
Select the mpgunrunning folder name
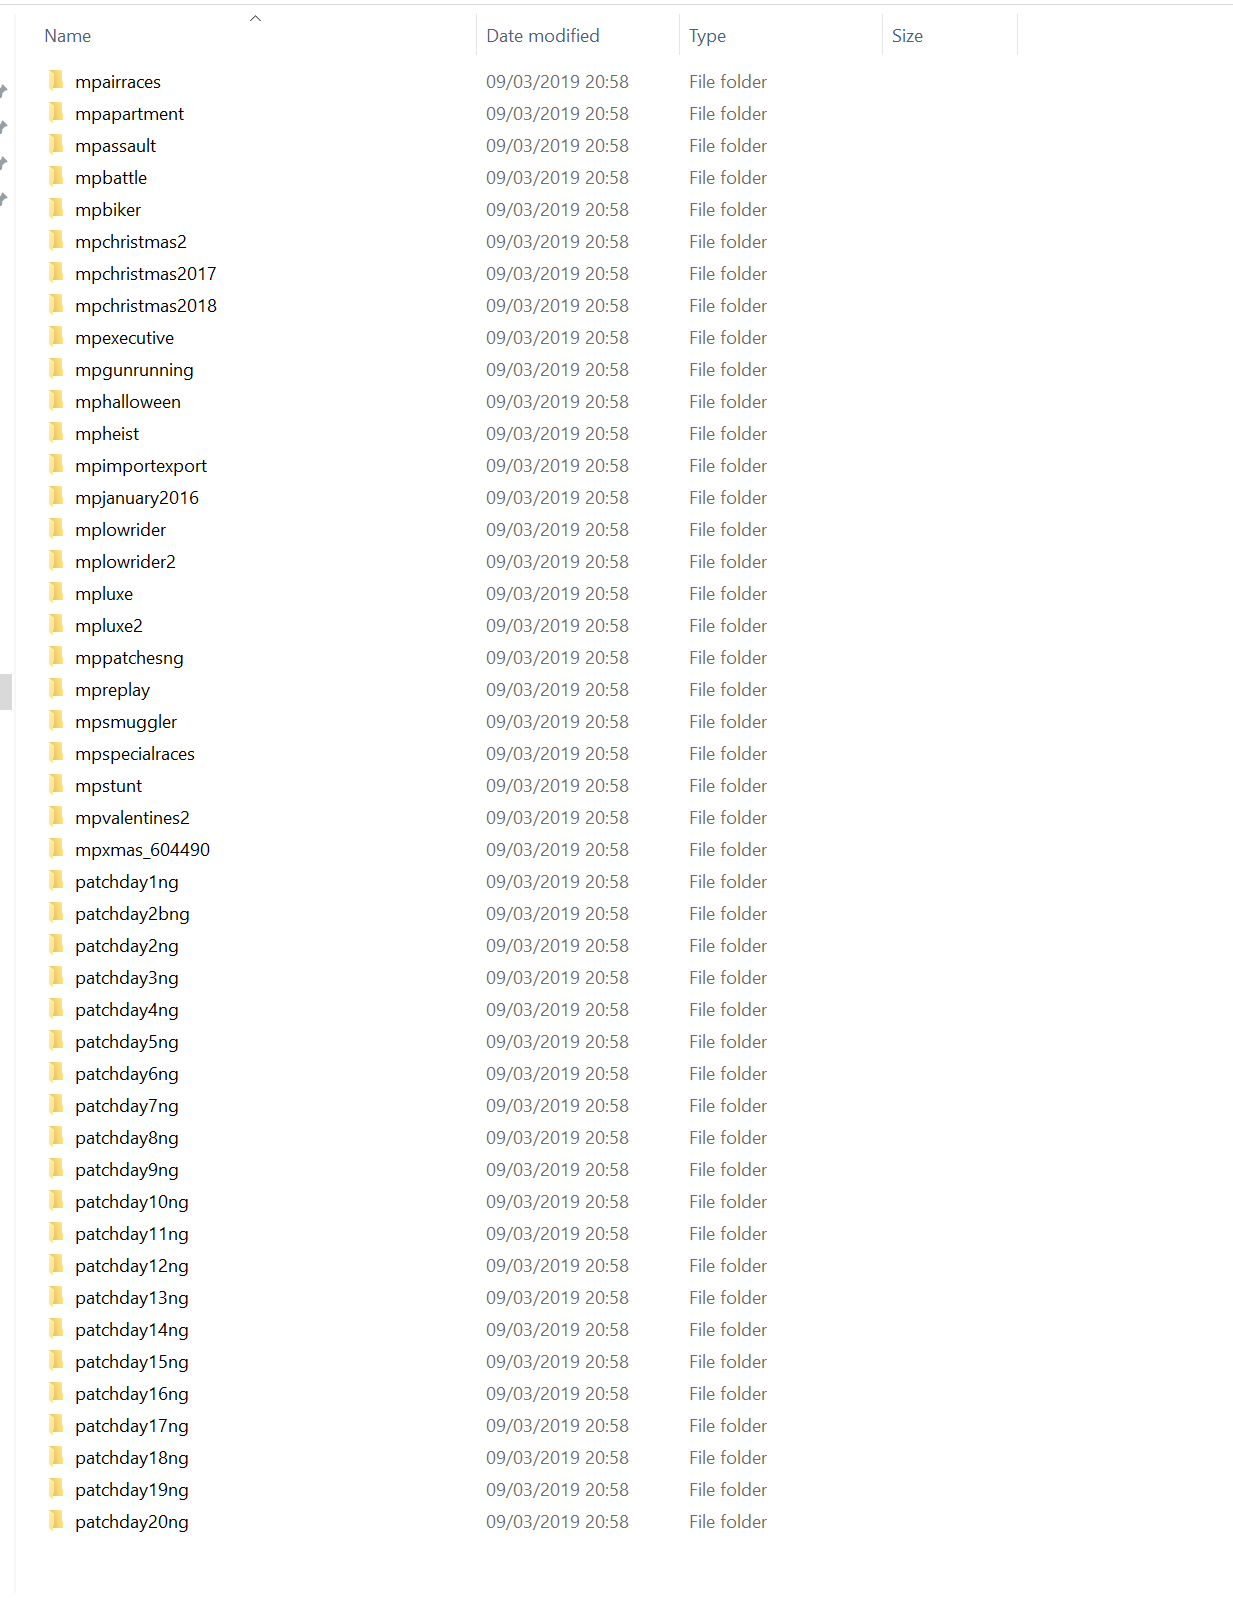134,370
